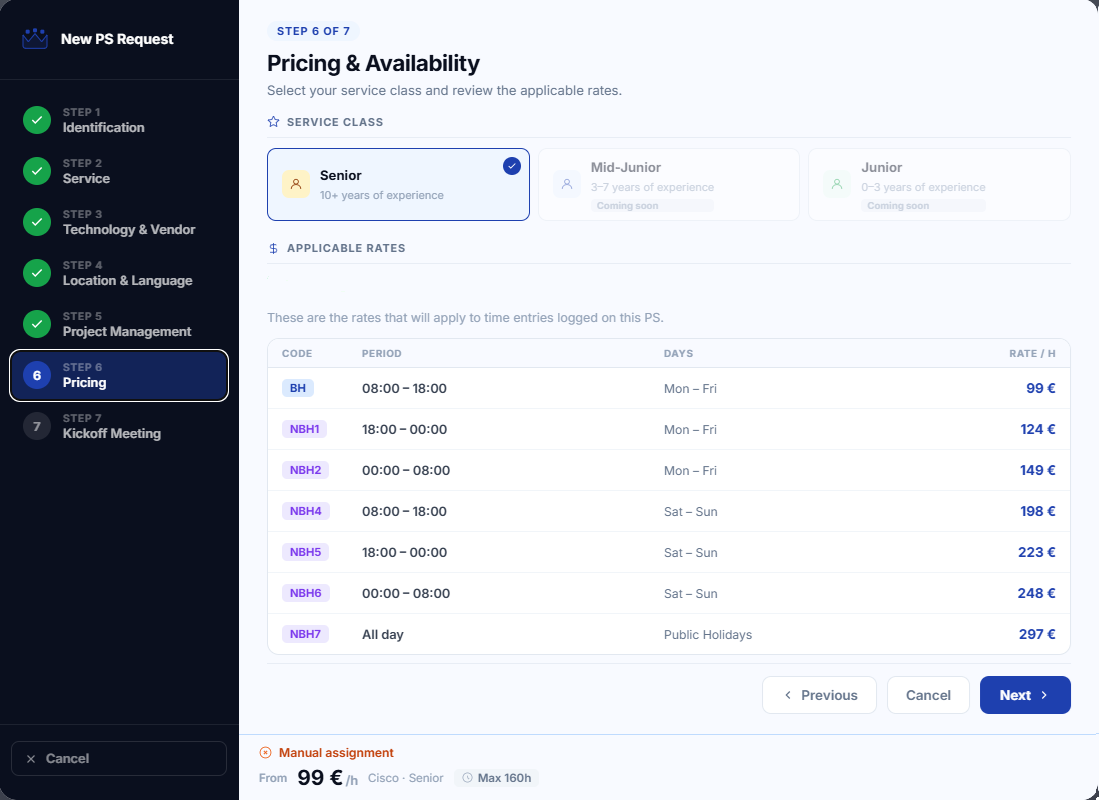Image resolution: width=1099 pixels, height=800 pixels.
Task: Select the Senior service class card
Action: (398, 184)
